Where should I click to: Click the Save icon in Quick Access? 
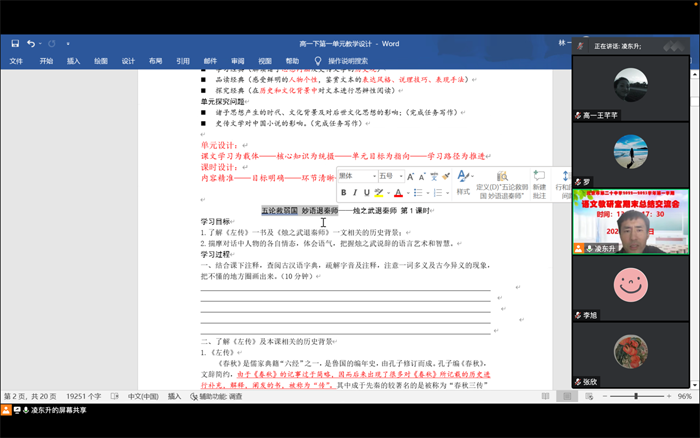[x=15, y=43]
